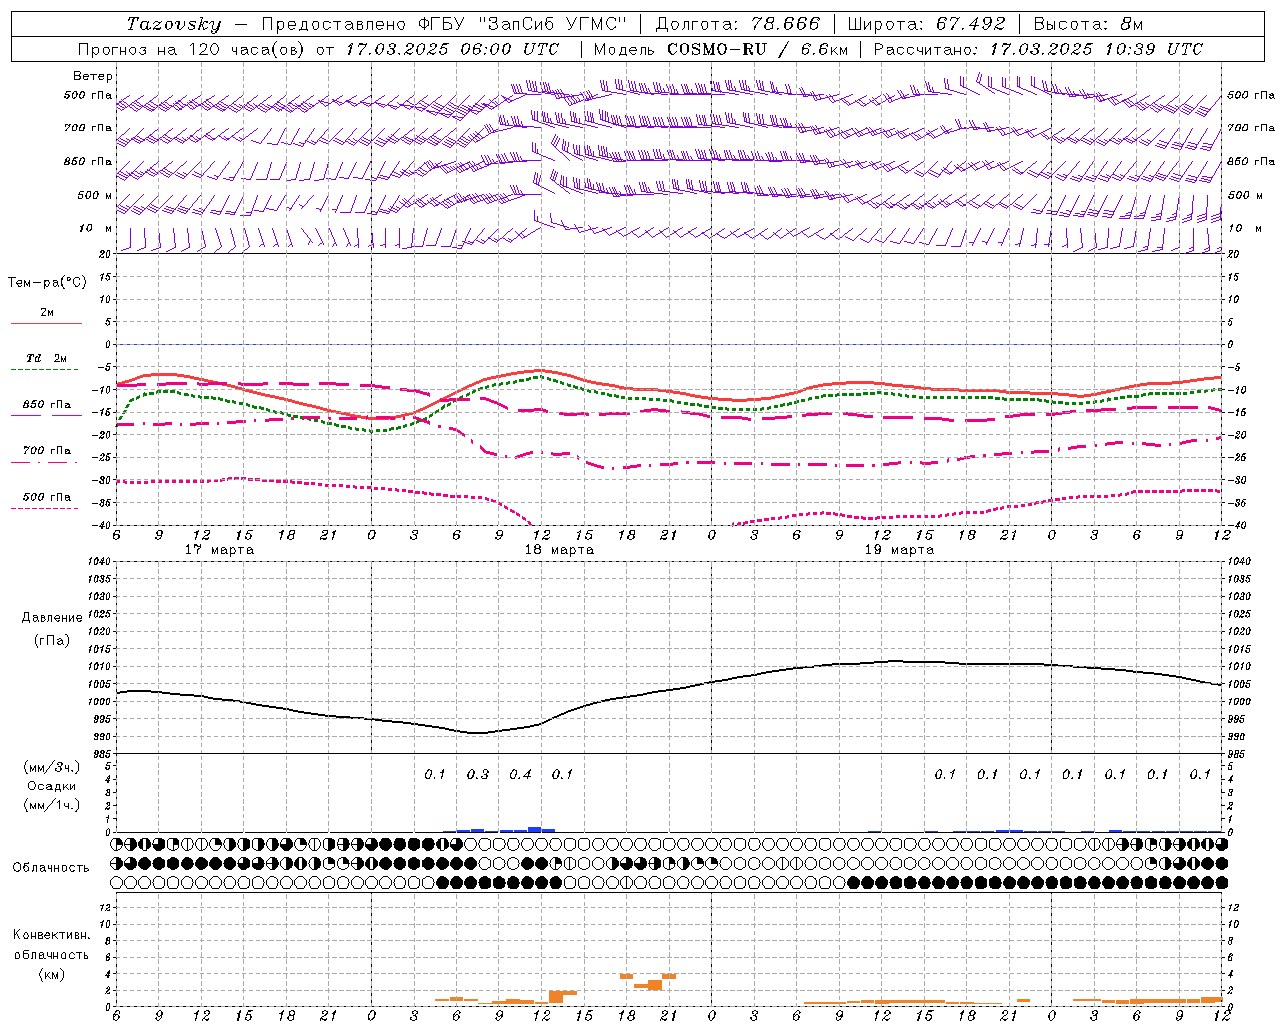The image size is (1280, 1024).
Task: Click the Конвективн. convective cloud label
Action: click(x=52, y=935)
